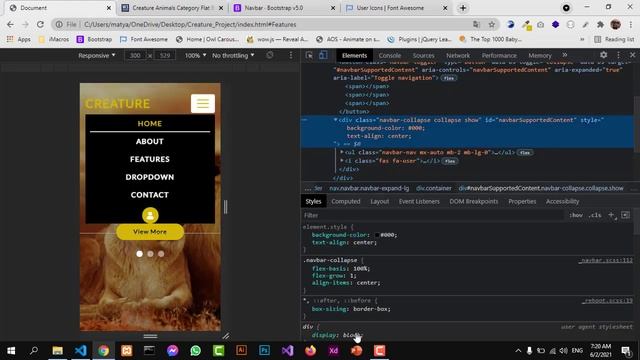This screenshot has width=640, height=360.
Task: Click the ABOUT nav link
Action: click(x=150, y=141)
